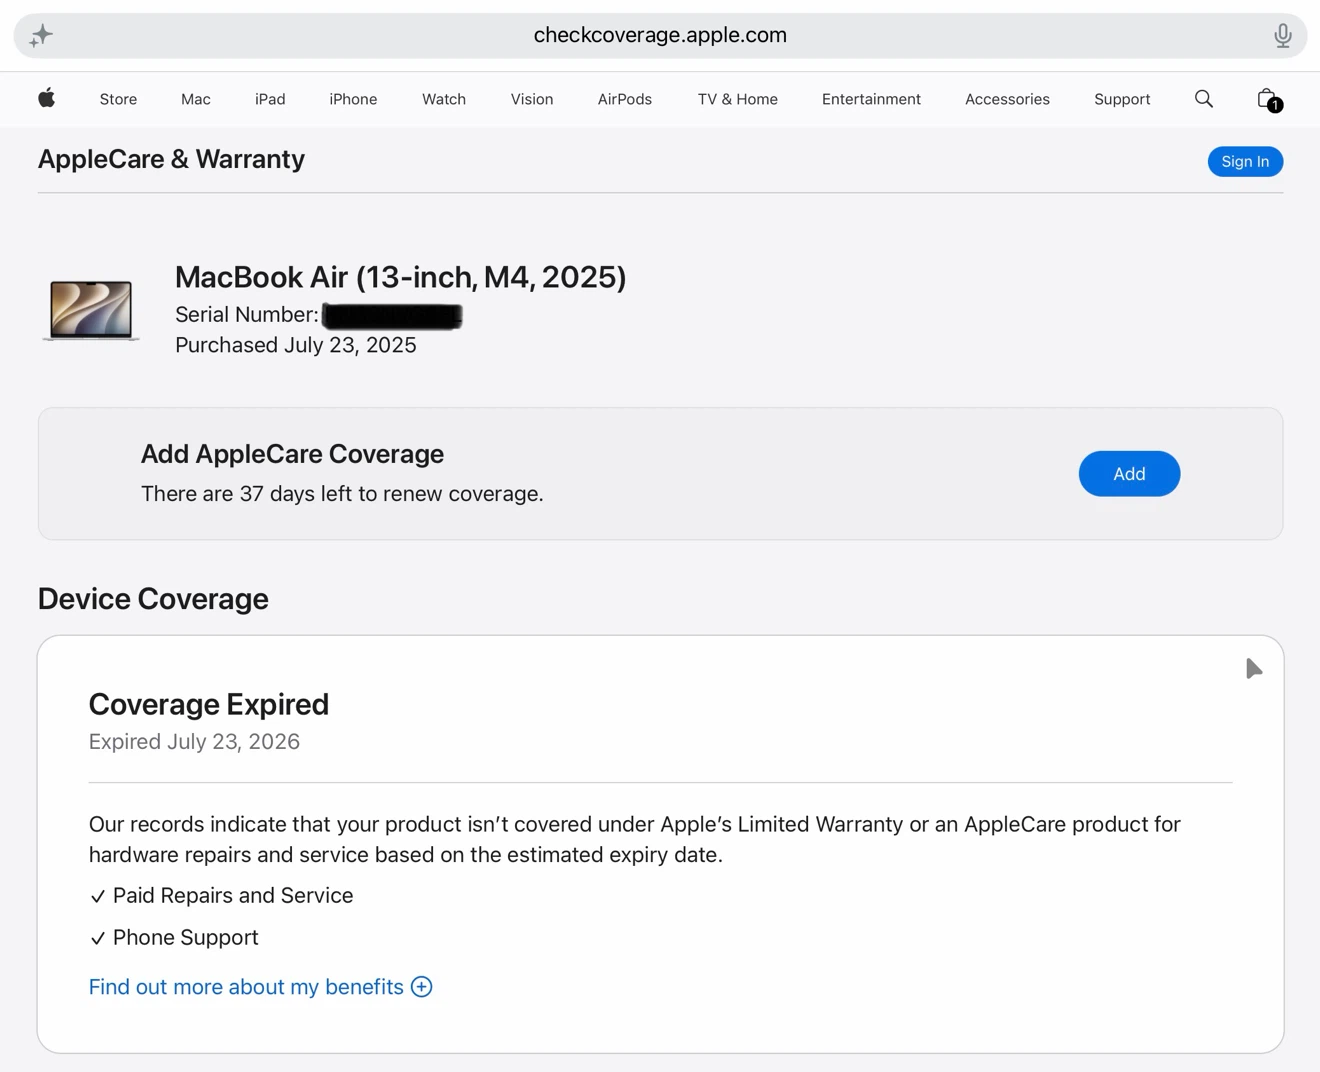This screenshot has width=1320, height=1072.
Task: Tap the microphone icon in address bar
Action: [x=1283, y=36]
